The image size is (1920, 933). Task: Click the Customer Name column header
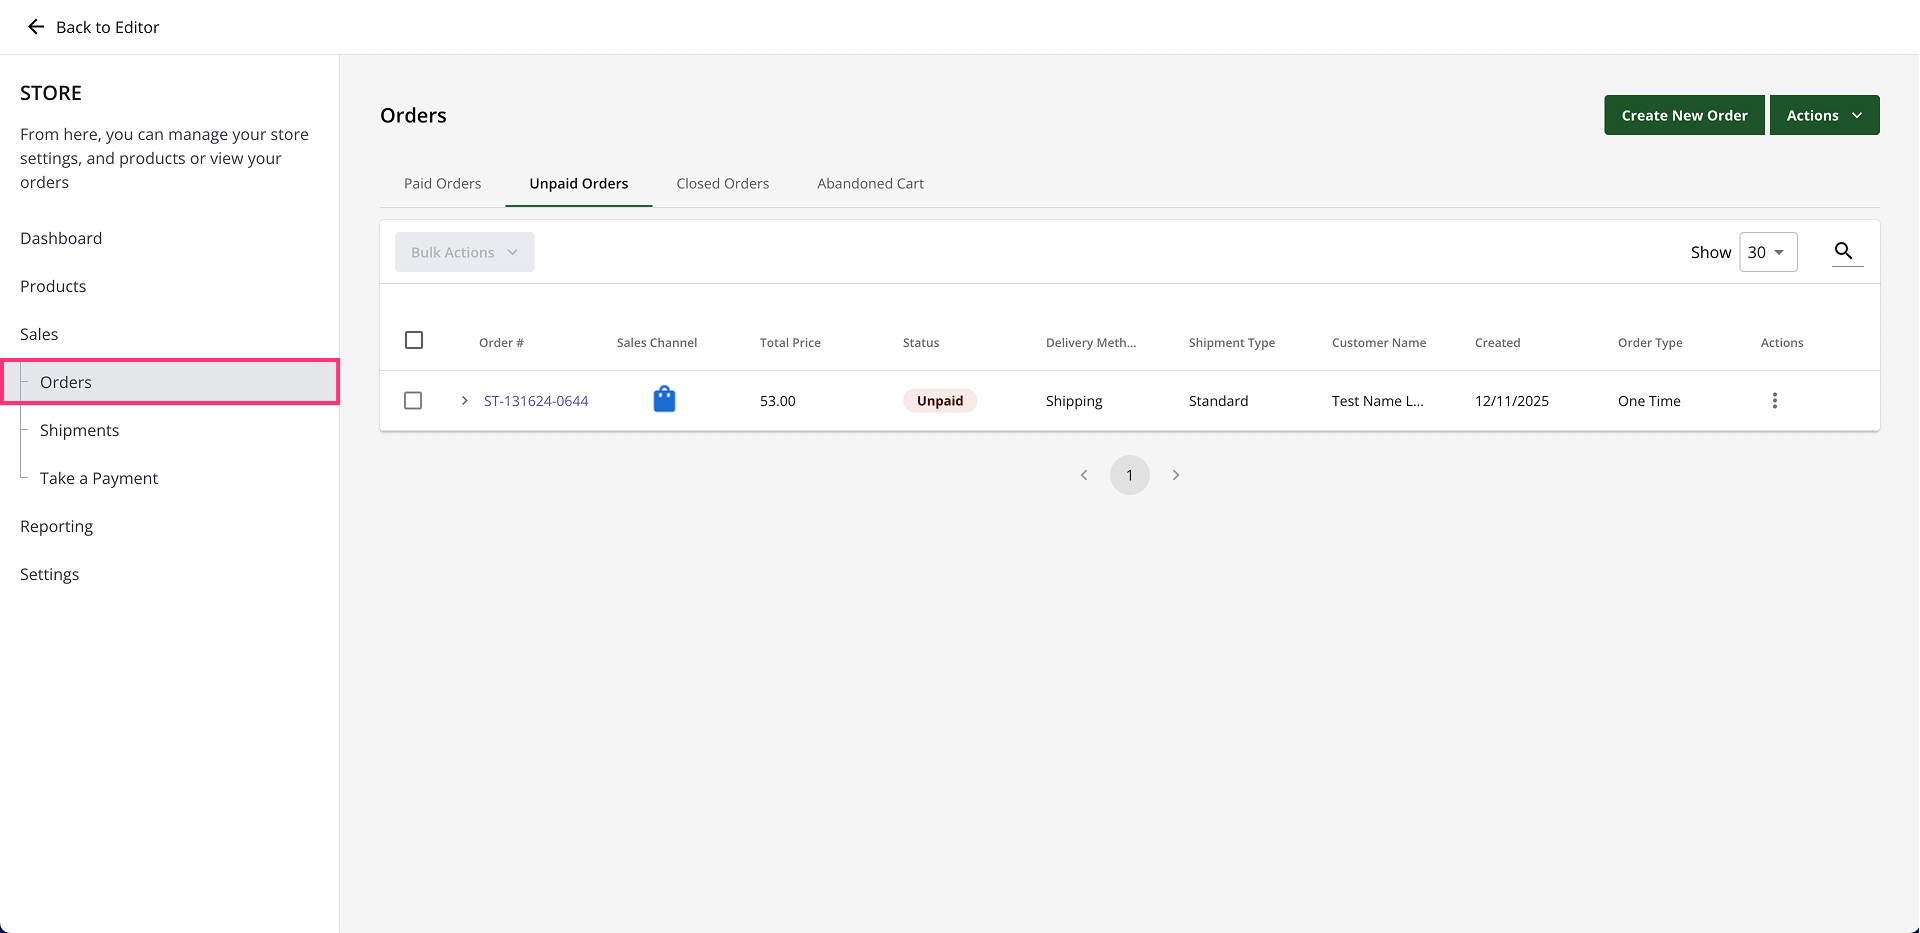(1379, 343)
